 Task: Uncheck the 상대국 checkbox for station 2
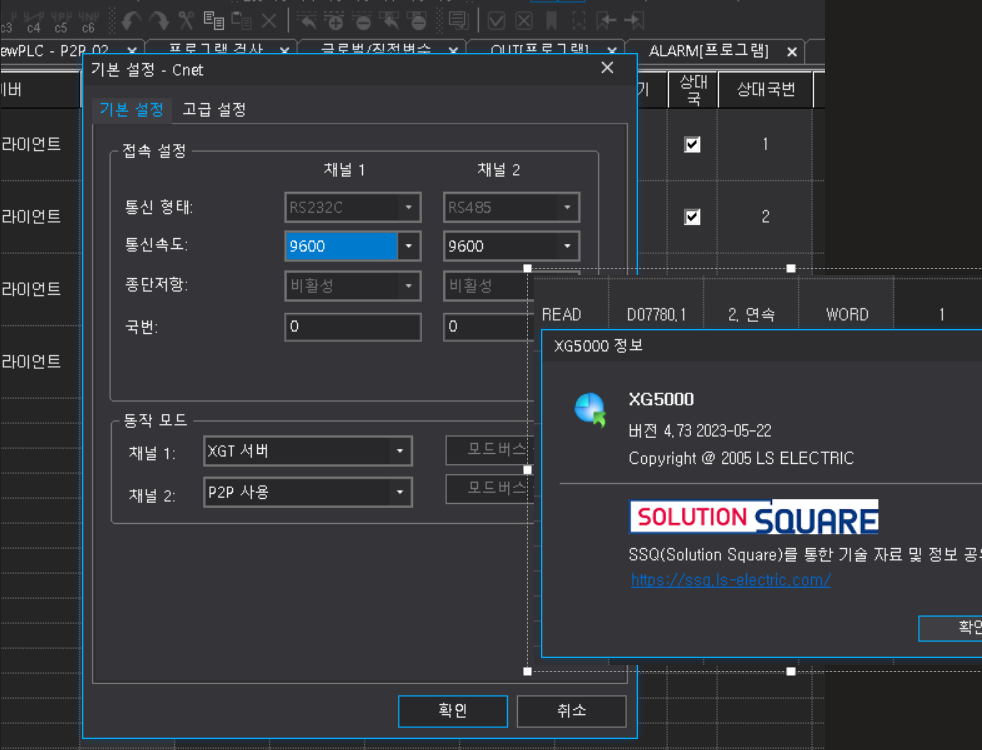pos(693,216)
